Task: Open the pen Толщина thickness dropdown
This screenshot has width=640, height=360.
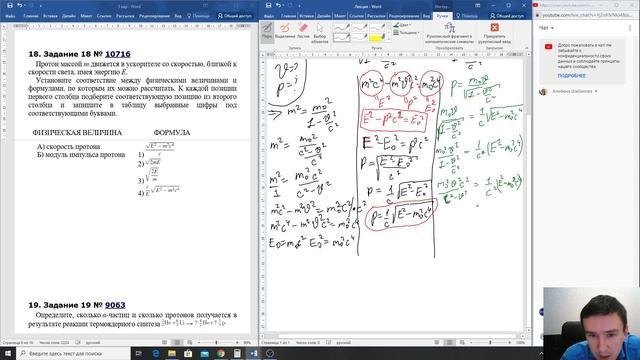Action: coord(406,32)
